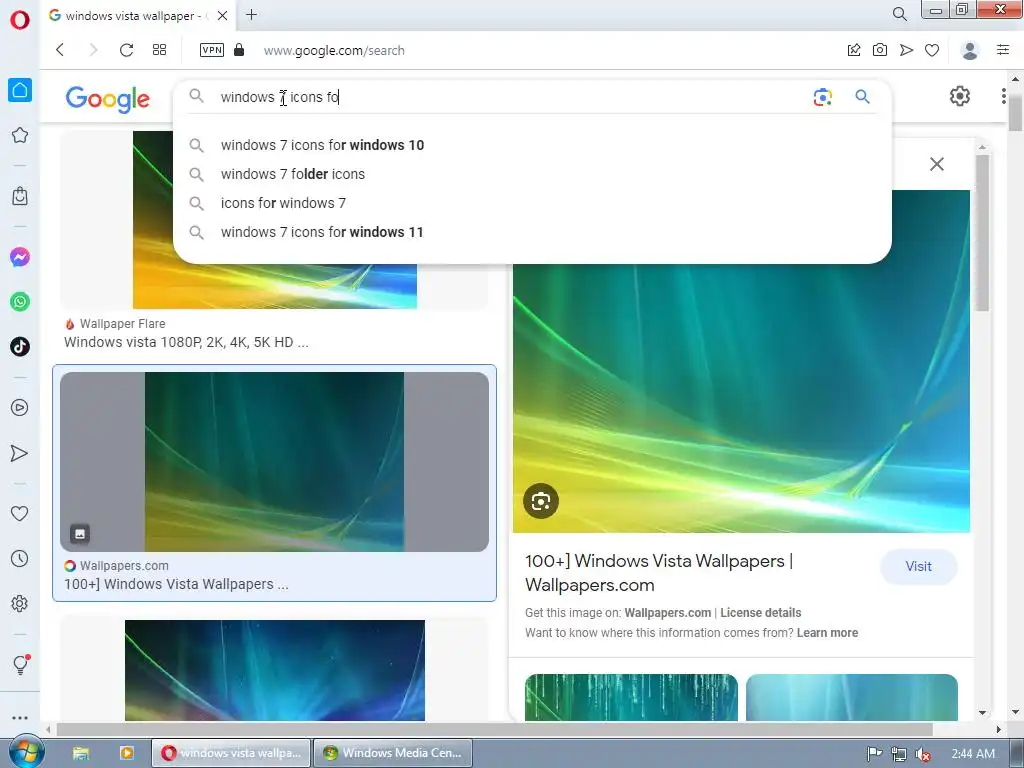Click the Google logo
The image size is (1024, 768).
click(x=108, y=99)
